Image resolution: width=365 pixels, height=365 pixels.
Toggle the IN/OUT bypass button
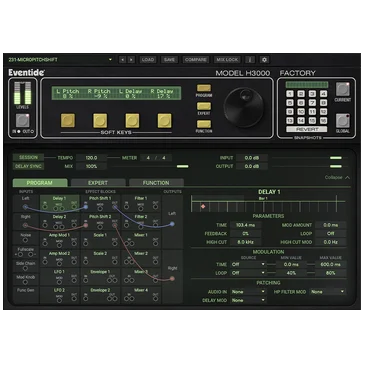pyautogui.click(x=23, y=120)
